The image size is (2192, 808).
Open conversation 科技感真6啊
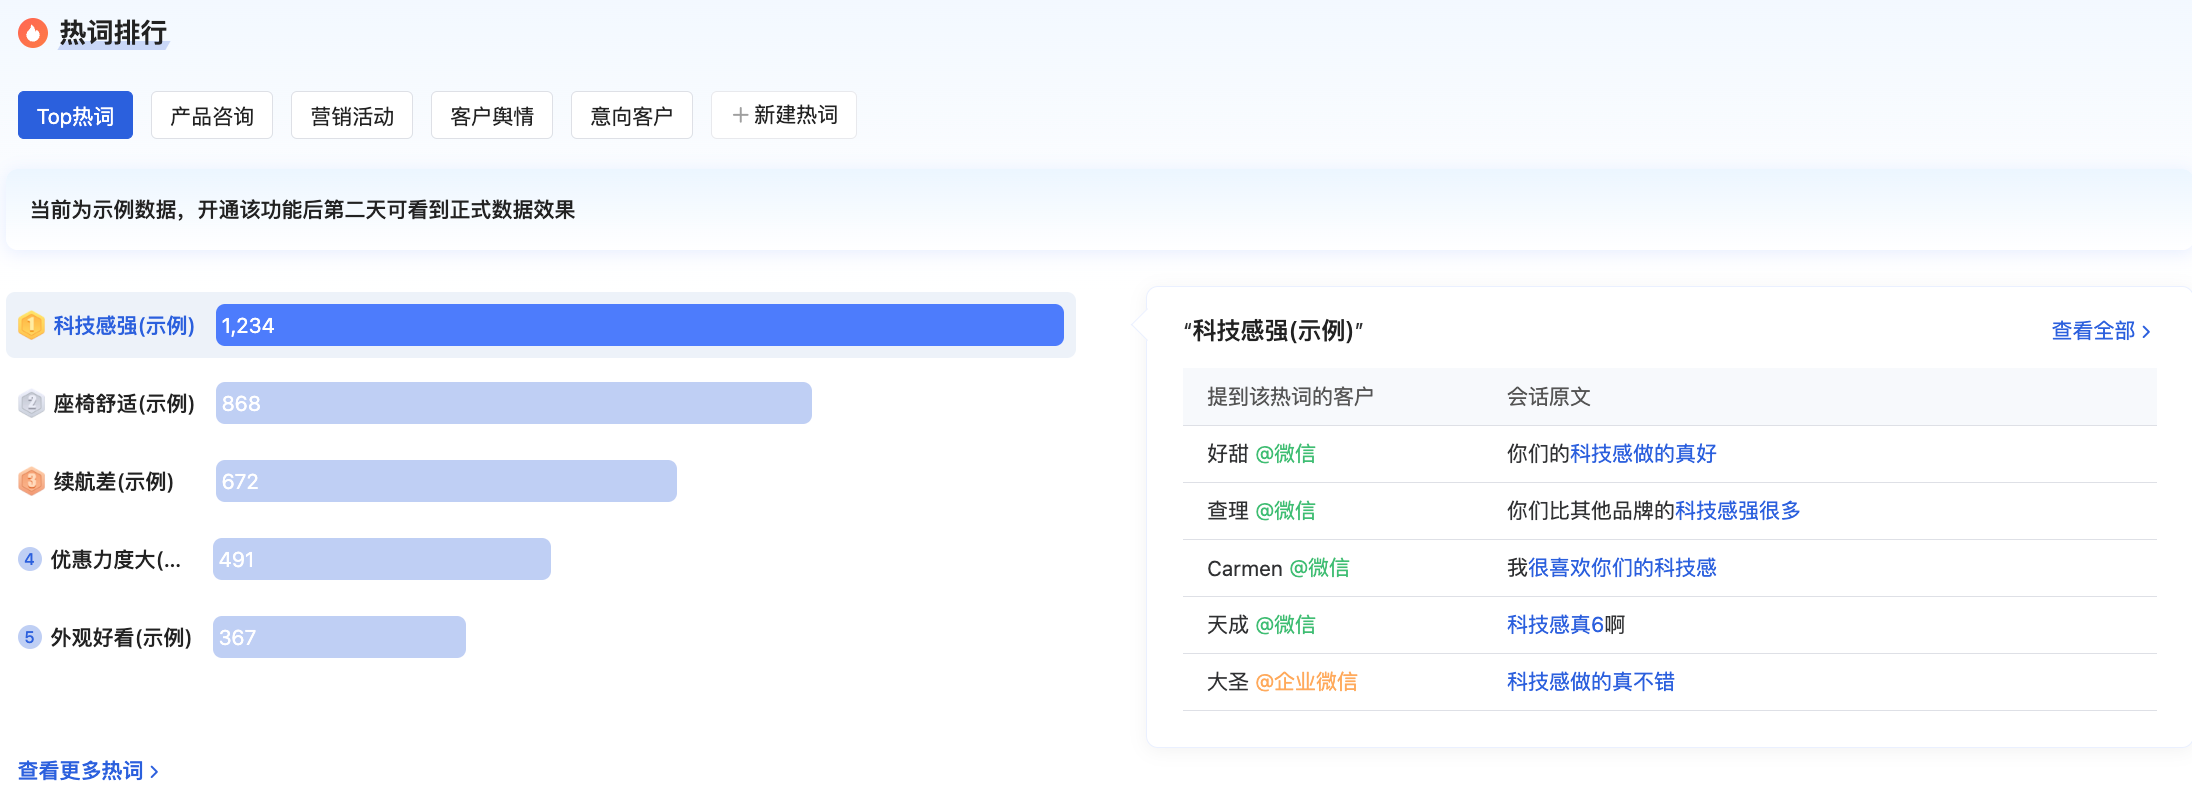pyautogui.click(x=1566, y=625)
